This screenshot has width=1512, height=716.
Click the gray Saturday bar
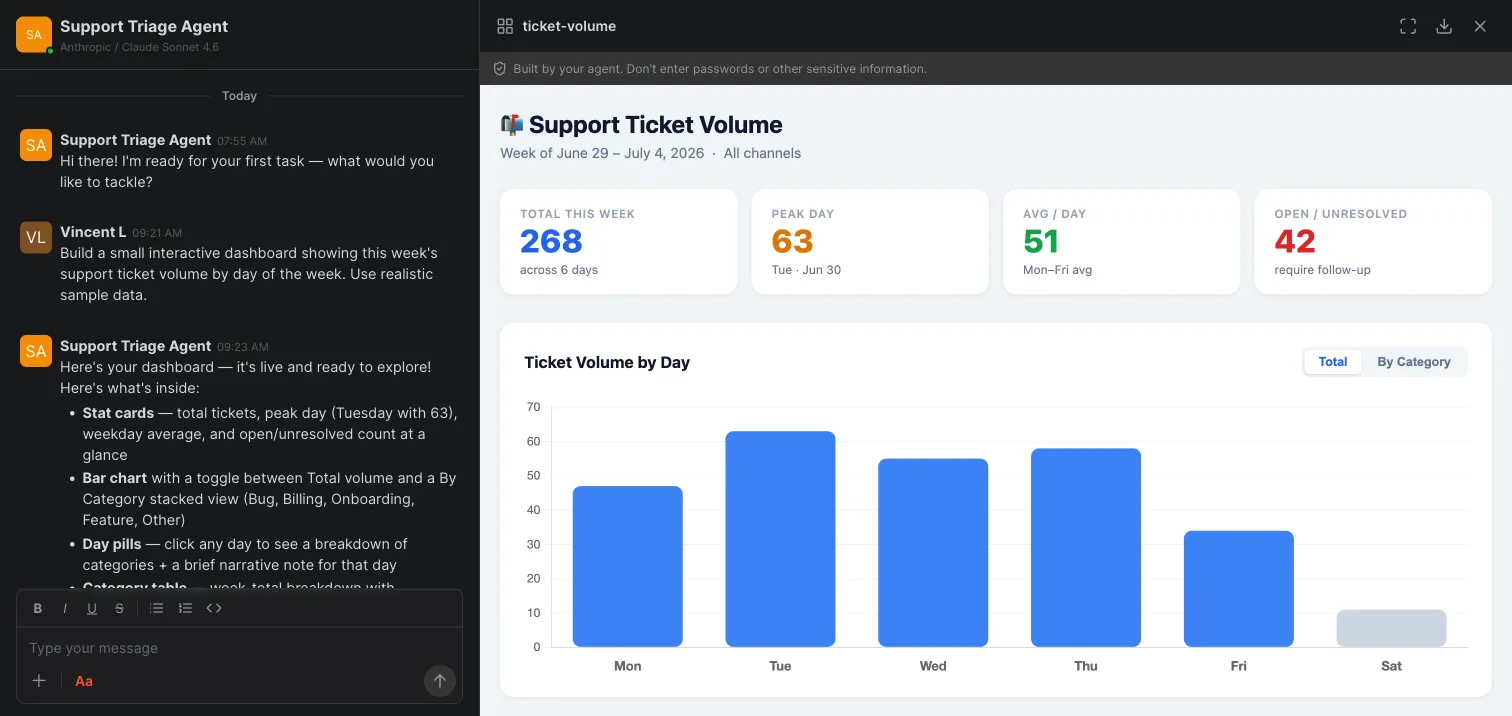pyautogui.click(x=1392, y=628)
